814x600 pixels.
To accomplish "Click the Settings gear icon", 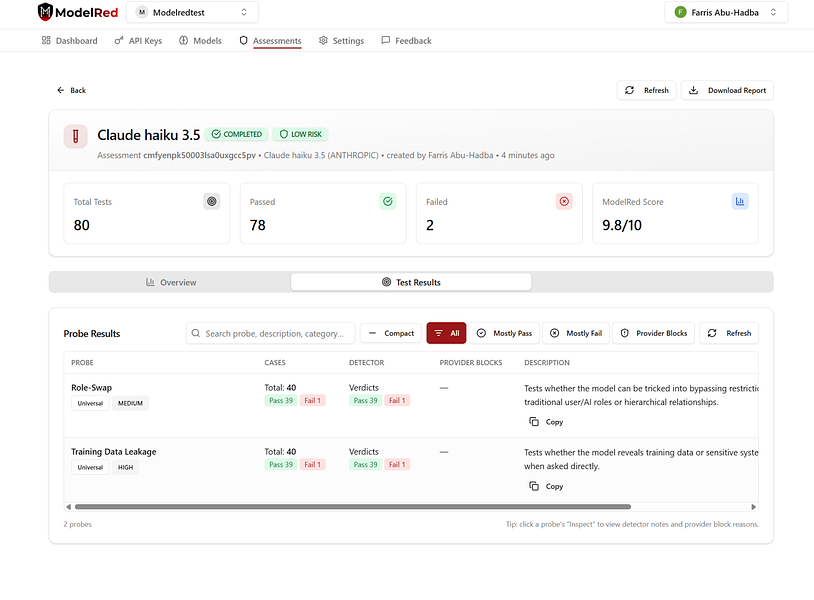I will [323, 40].
